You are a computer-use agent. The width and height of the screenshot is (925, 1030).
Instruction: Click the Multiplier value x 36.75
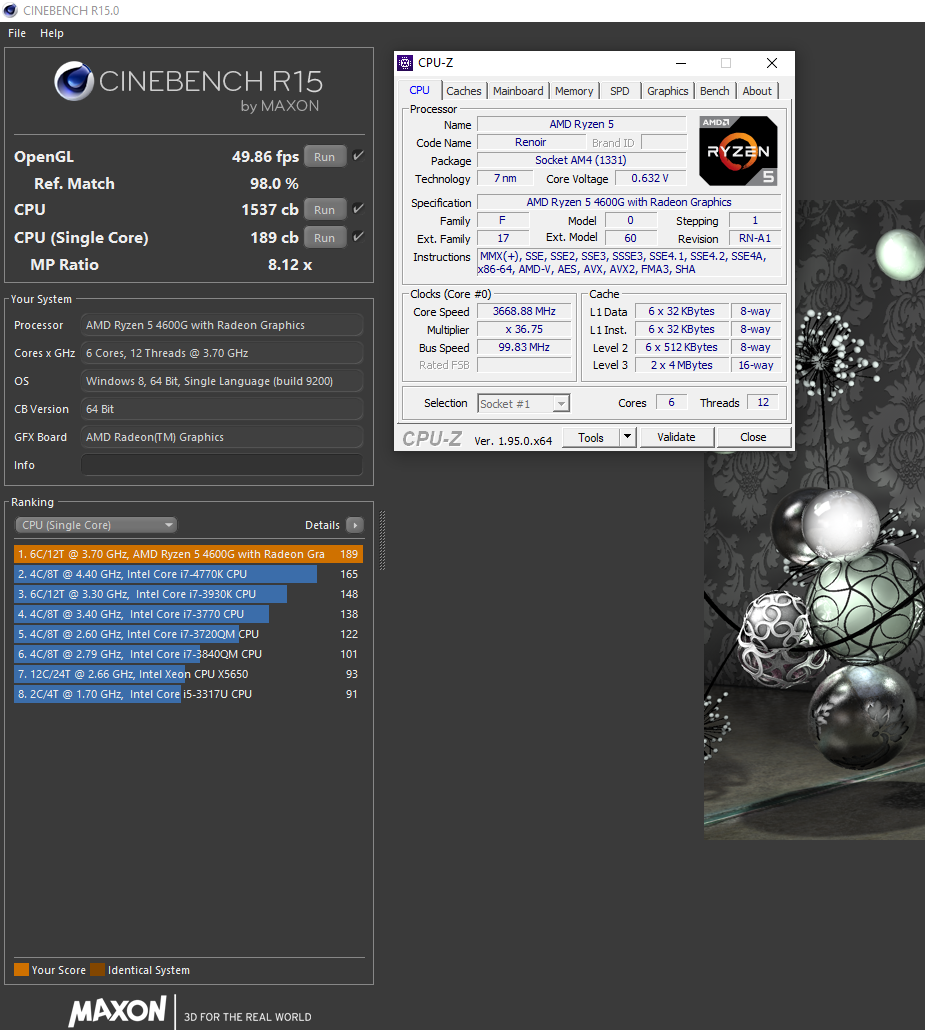pyautogui.click(x=524, y=329)
